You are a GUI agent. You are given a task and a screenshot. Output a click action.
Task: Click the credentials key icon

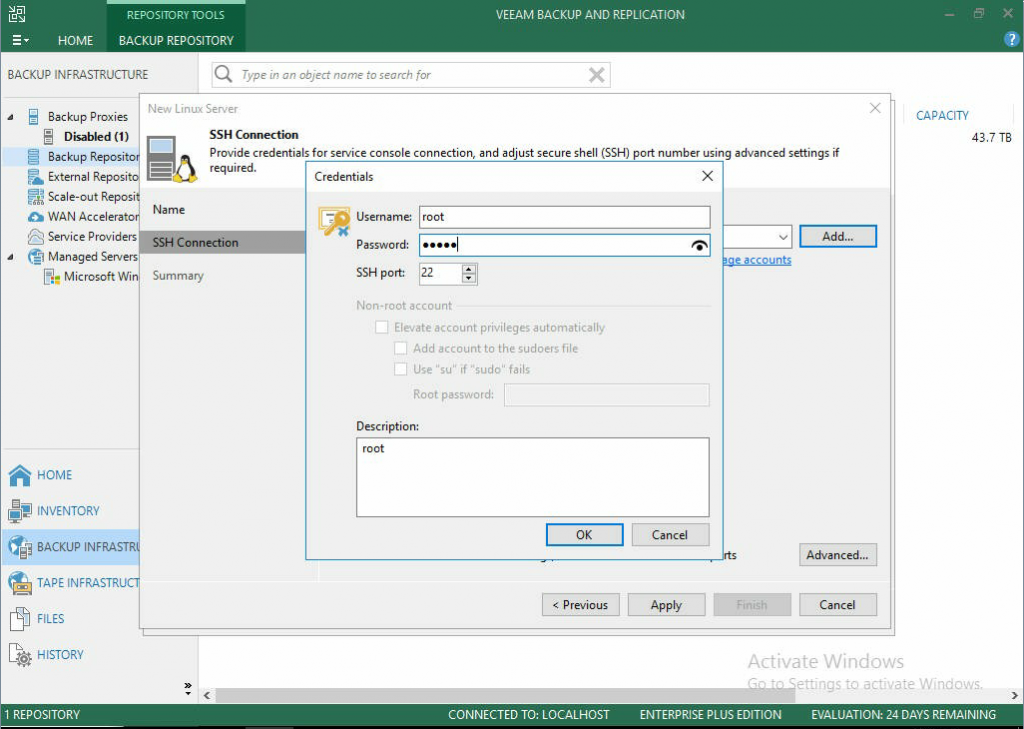334,221
